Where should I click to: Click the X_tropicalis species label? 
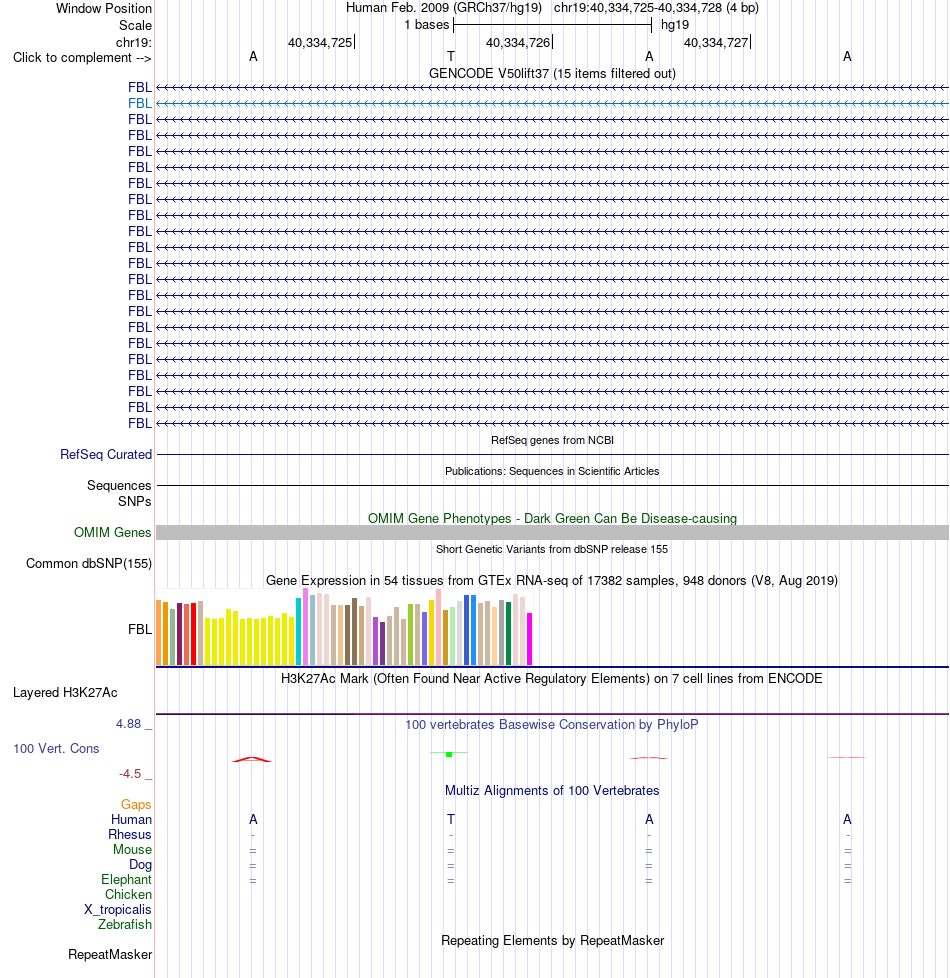coord(118,909)
